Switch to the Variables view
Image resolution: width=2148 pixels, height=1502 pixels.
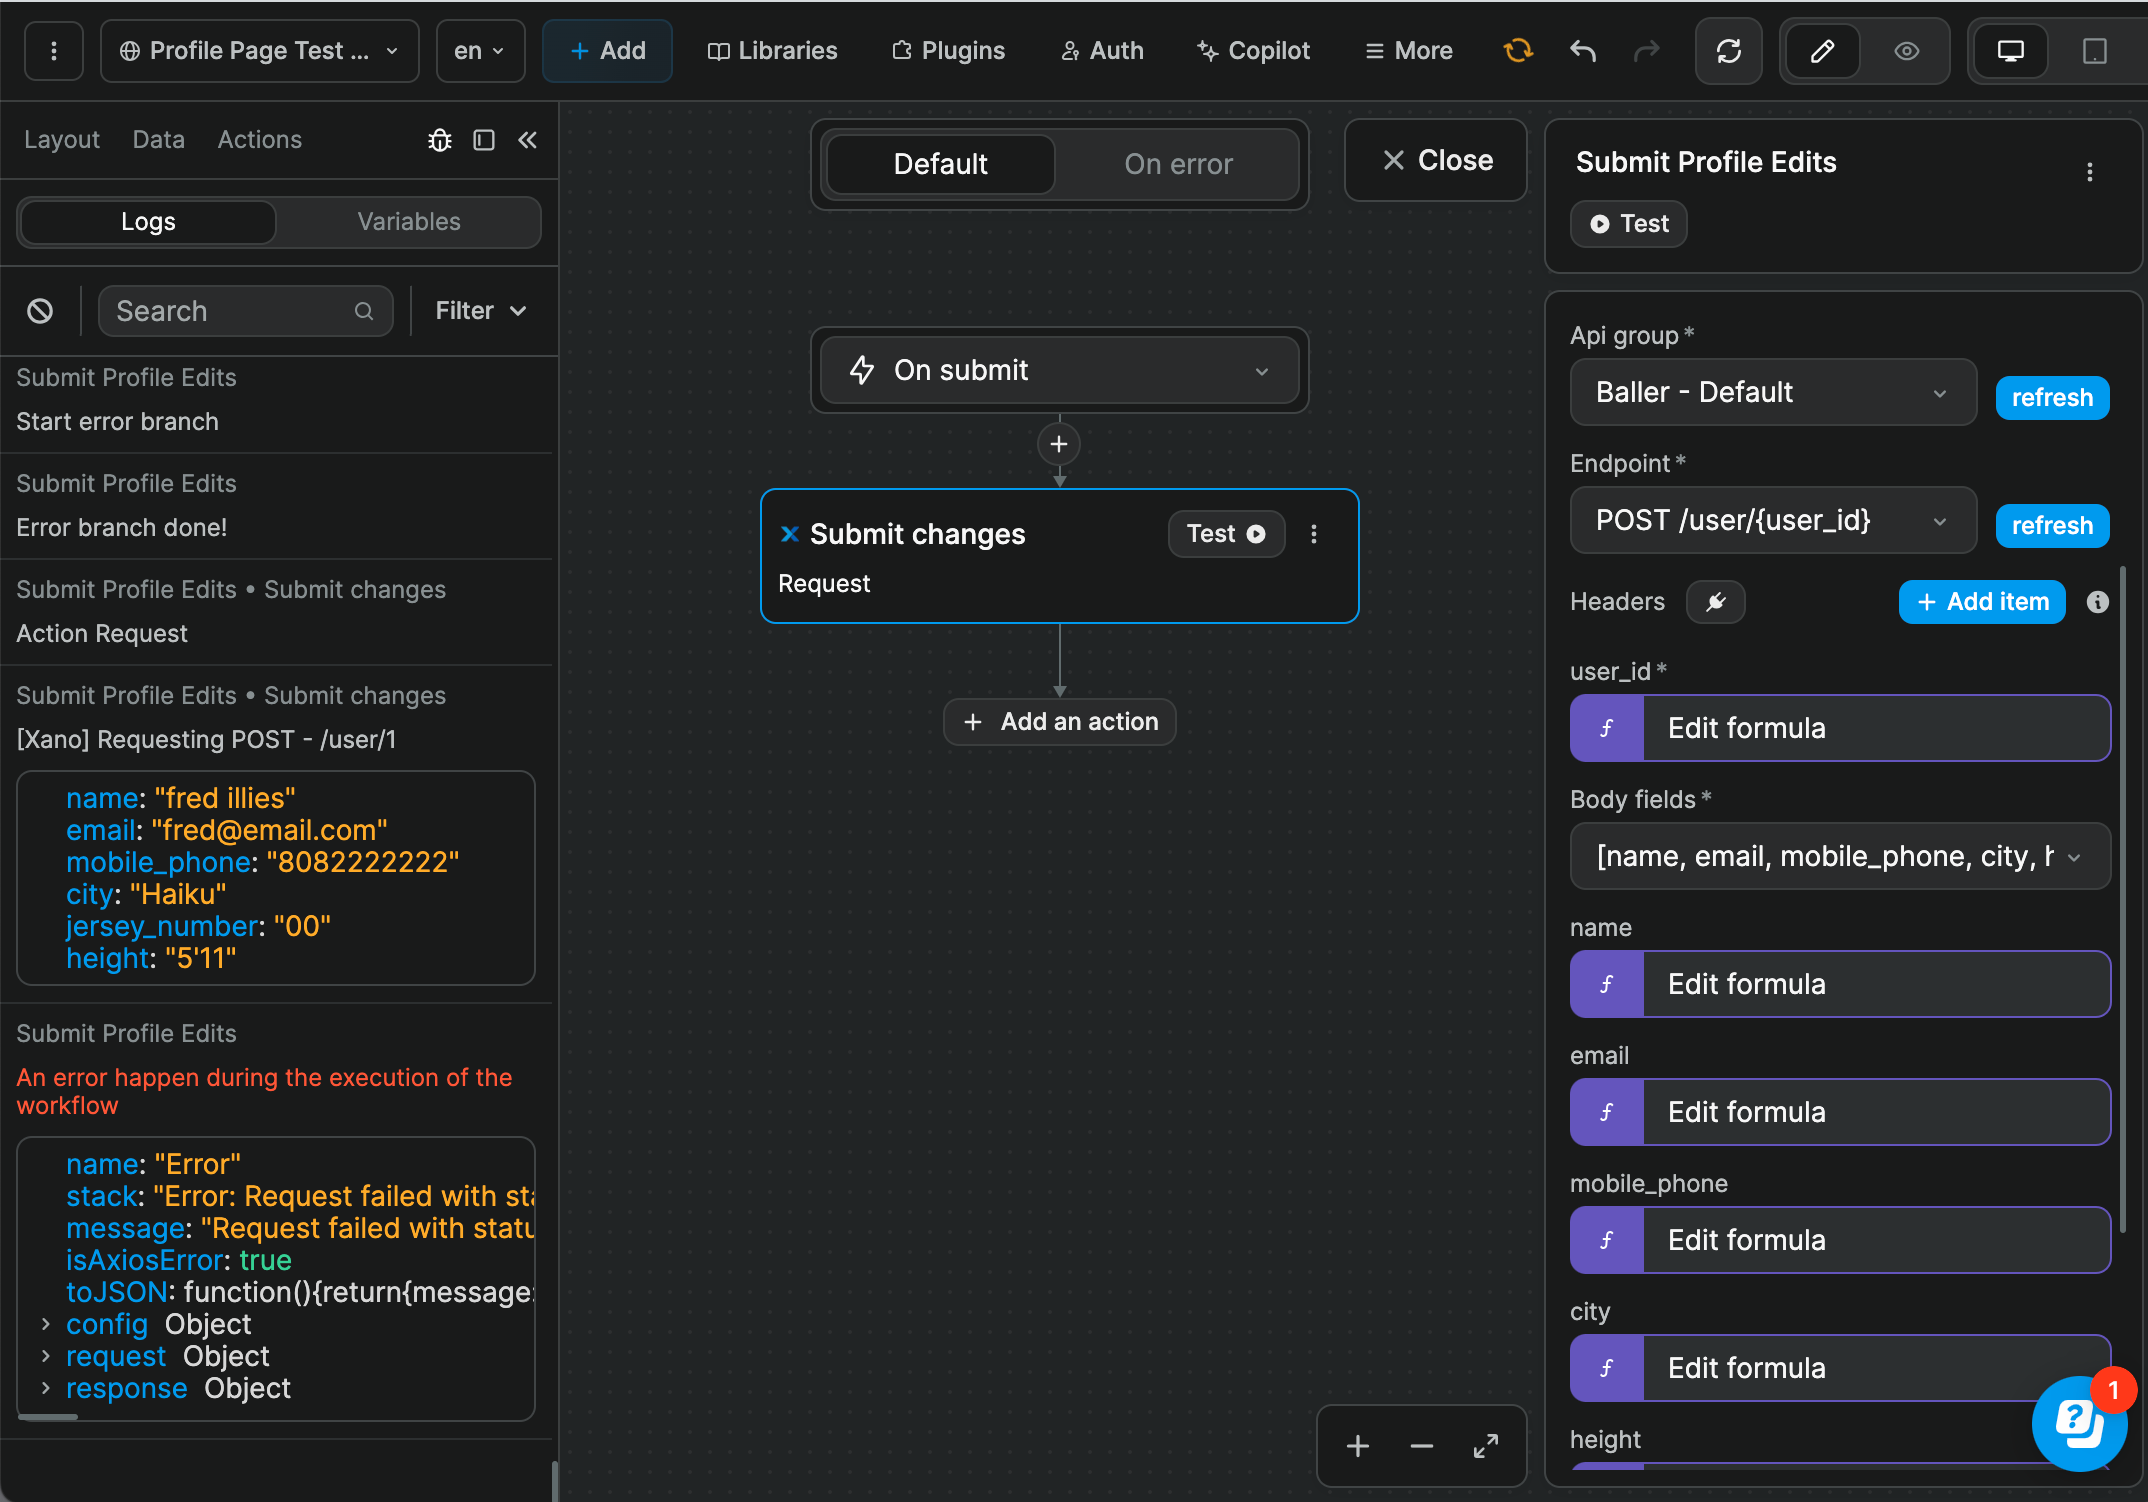(x=409, y=222)
